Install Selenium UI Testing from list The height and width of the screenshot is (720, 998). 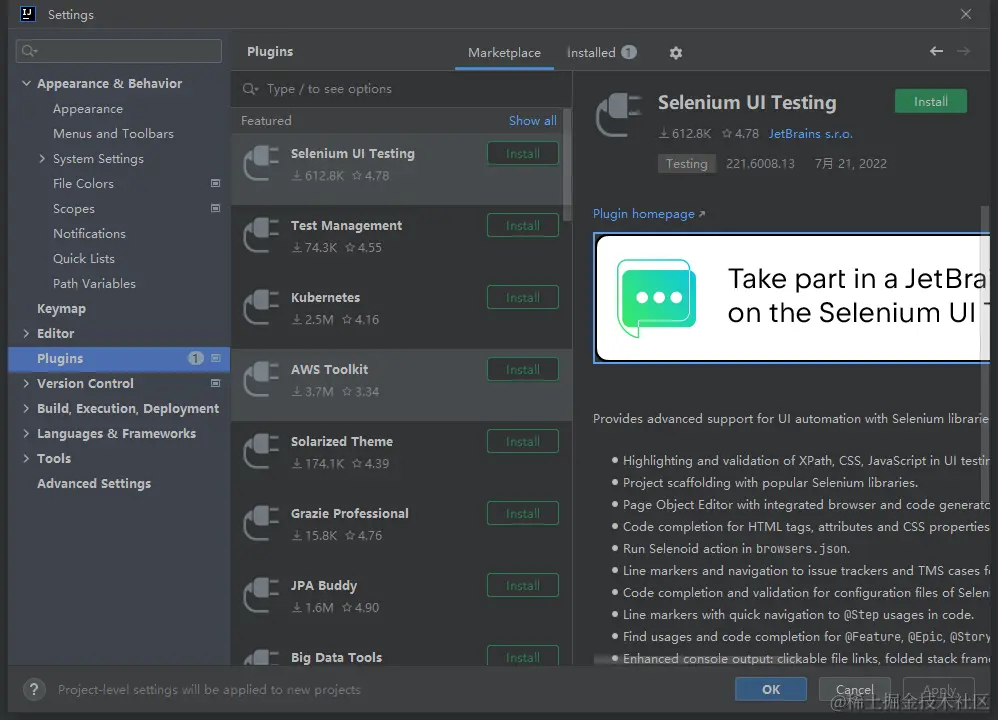click(x=523, y=153)
